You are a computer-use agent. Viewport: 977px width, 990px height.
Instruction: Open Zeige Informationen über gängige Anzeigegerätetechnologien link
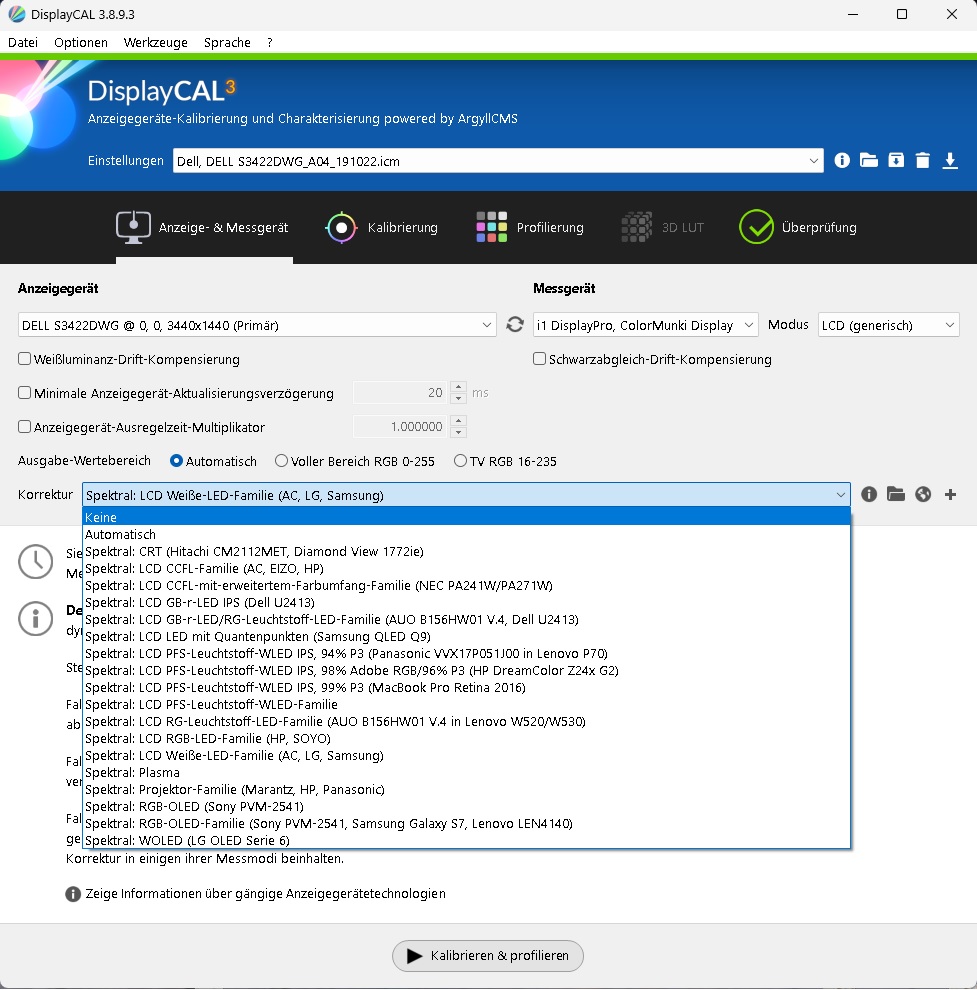pos(265,893)
